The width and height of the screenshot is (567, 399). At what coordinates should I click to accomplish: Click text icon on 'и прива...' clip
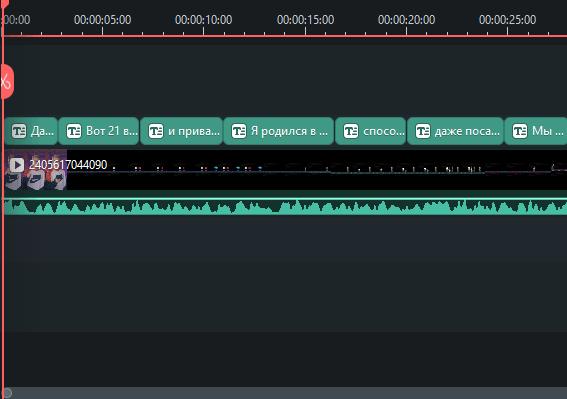pyautogui.click(x=156, y=131)
